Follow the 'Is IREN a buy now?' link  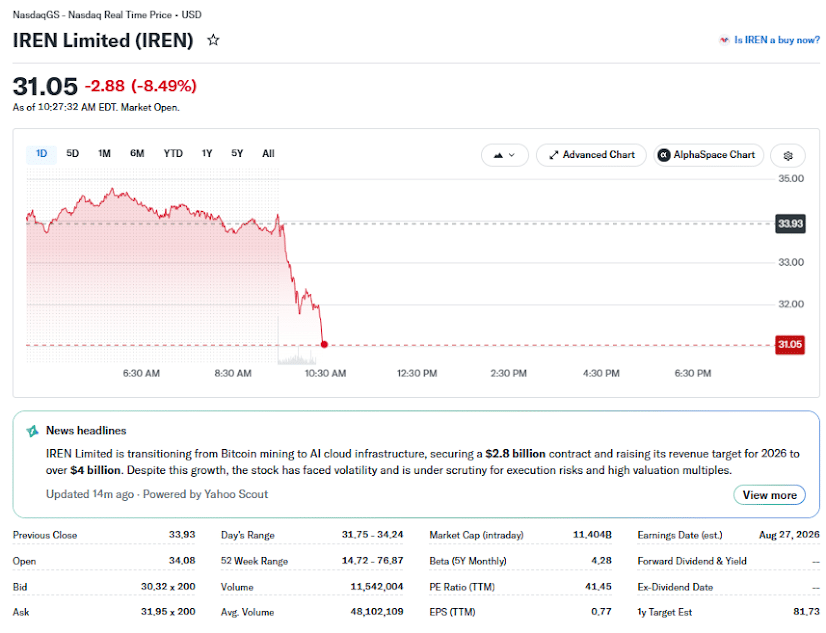pos(777,40)
